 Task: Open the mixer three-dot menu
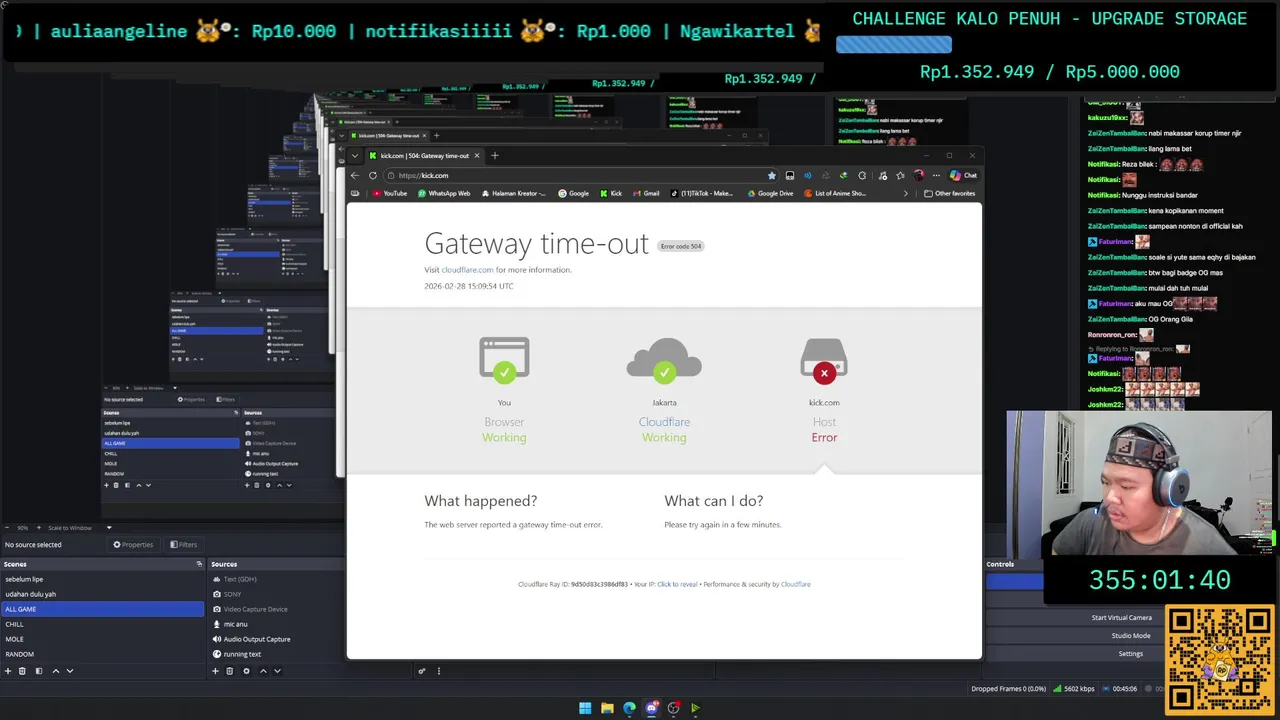[x=438, y=671]
